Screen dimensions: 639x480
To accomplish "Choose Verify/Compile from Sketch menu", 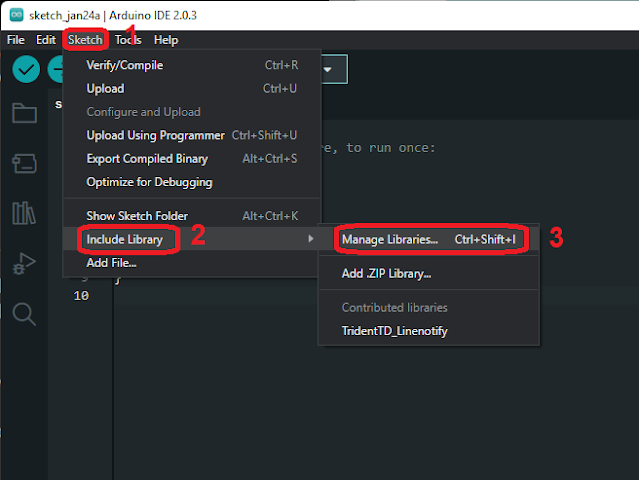I will coord(192,65).
